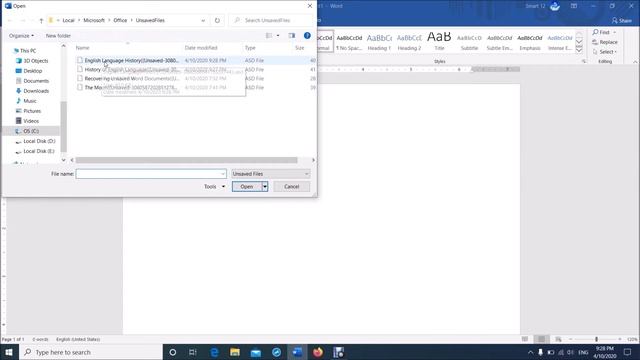Viewport: 640px width, 360px height.
Task: Switch to Web Layout view icon
Action: point(558,339)
